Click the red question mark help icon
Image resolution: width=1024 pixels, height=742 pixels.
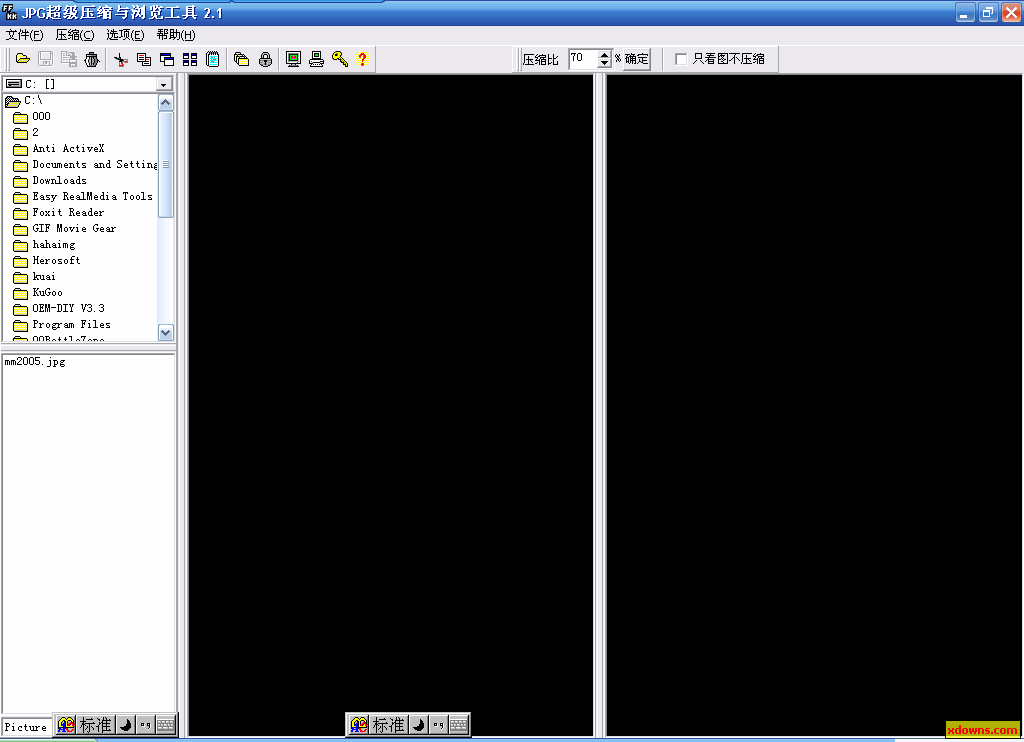[x=362, y=59]
